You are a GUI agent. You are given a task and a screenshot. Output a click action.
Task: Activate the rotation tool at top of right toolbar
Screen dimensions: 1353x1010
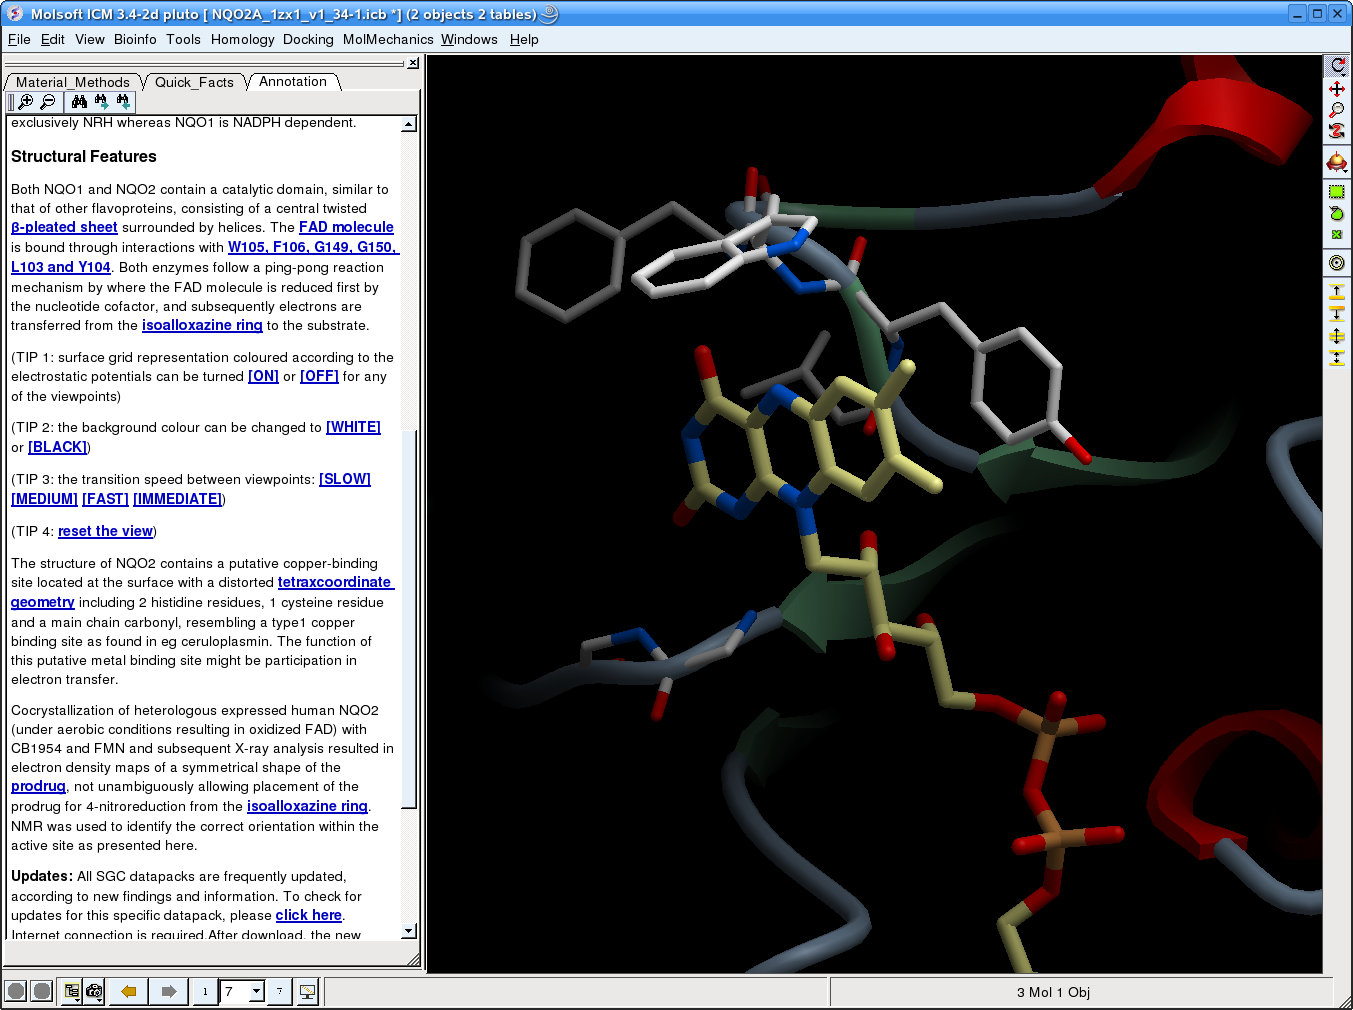[1336, 66]
